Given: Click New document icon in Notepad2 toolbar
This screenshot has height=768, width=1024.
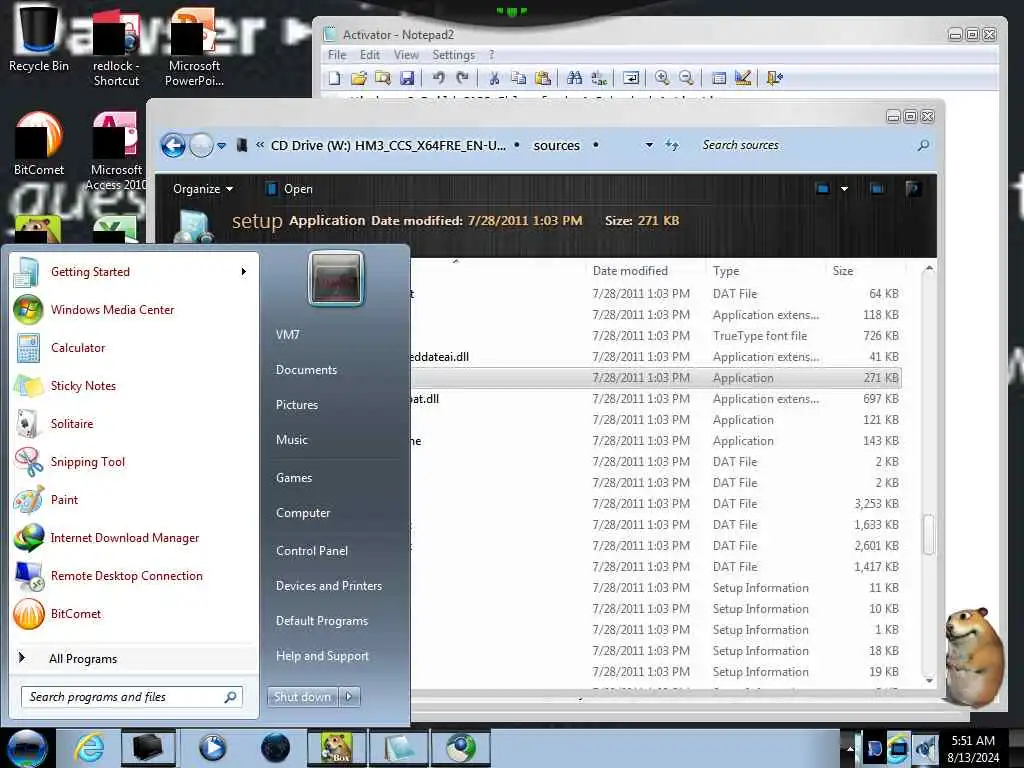Looking at the screenshot, I should coord(334,78).
